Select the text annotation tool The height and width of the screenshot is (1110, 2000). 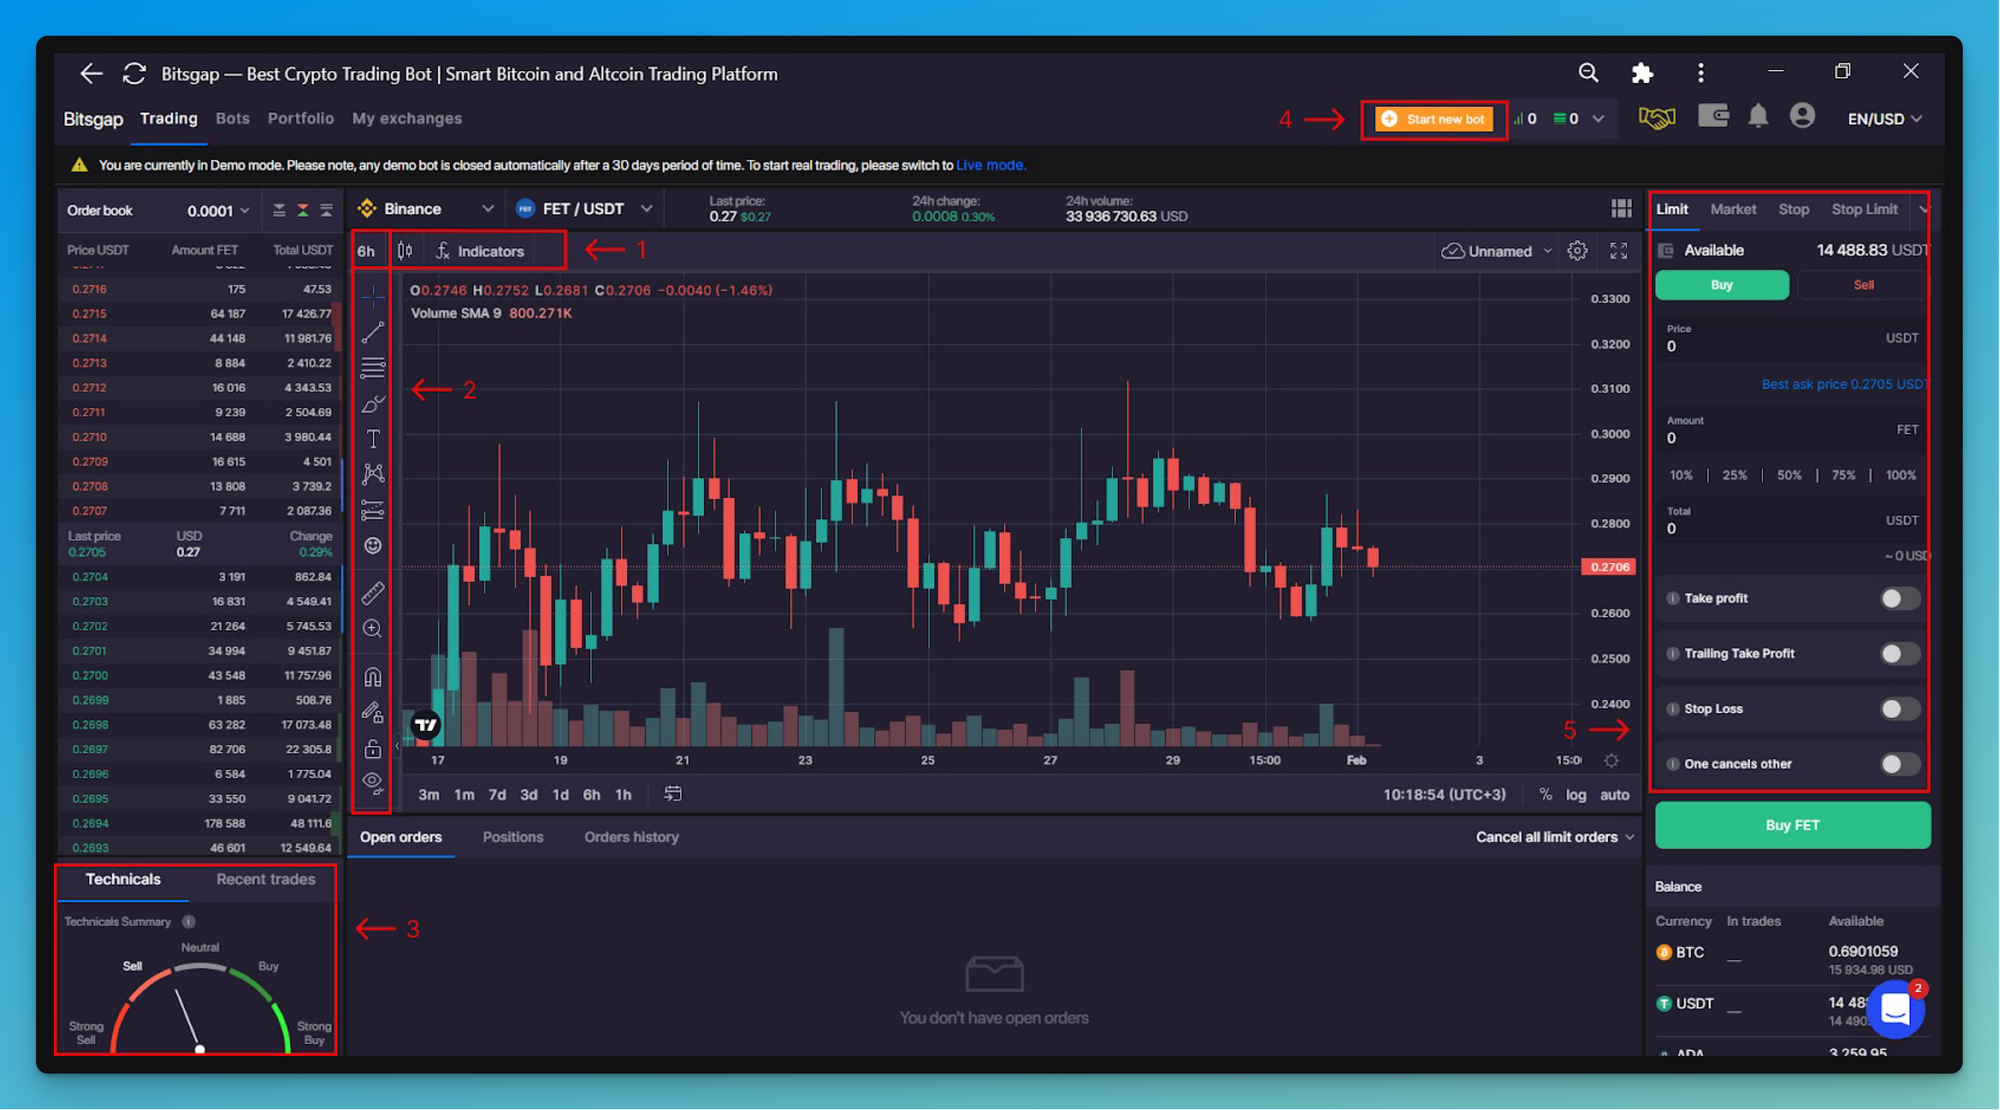pos(372,439)
